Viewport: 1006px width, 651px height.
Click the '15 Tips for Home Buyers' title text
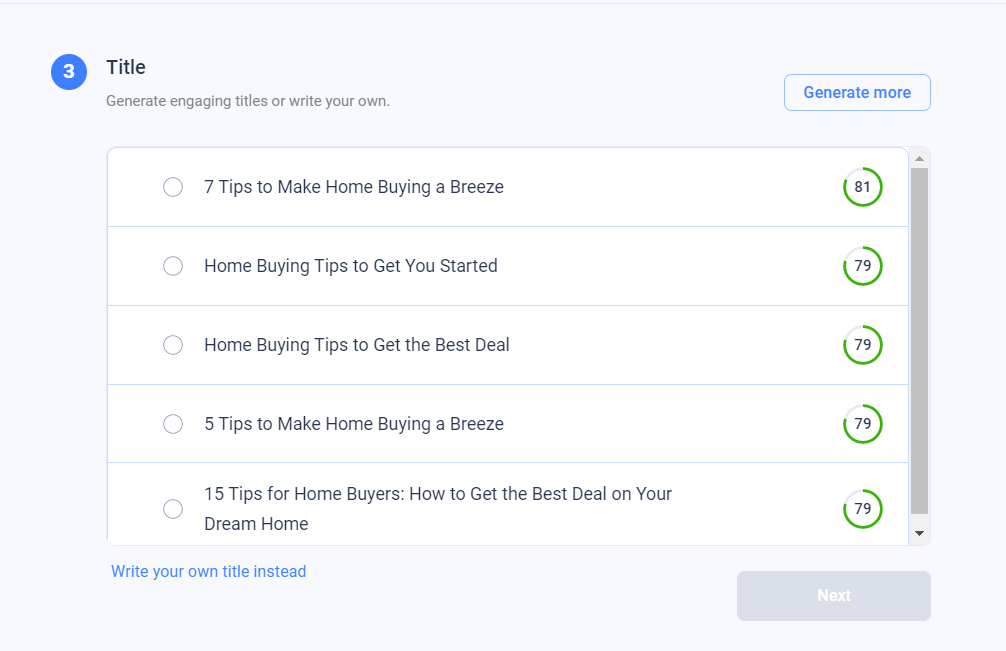(x=438, y=509)
